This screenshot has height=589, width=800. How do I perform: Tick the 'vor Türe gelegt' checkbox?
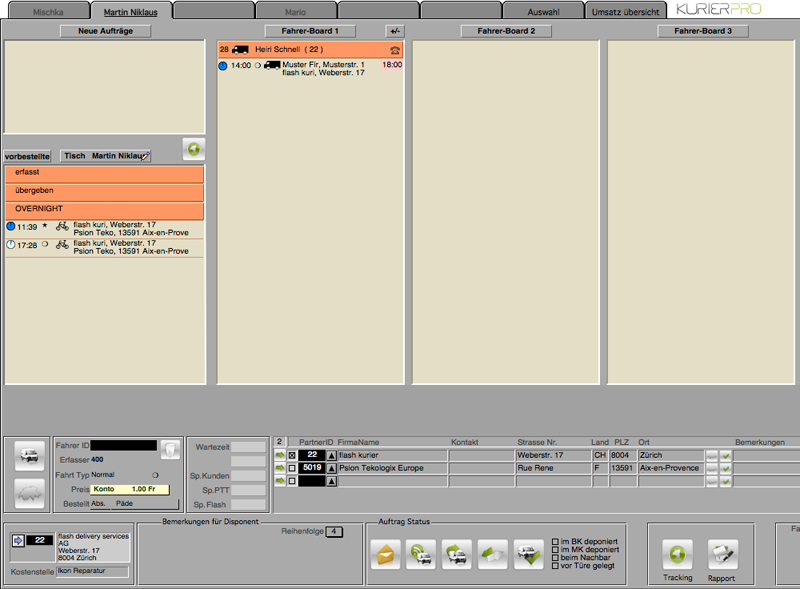click(555, 566)
